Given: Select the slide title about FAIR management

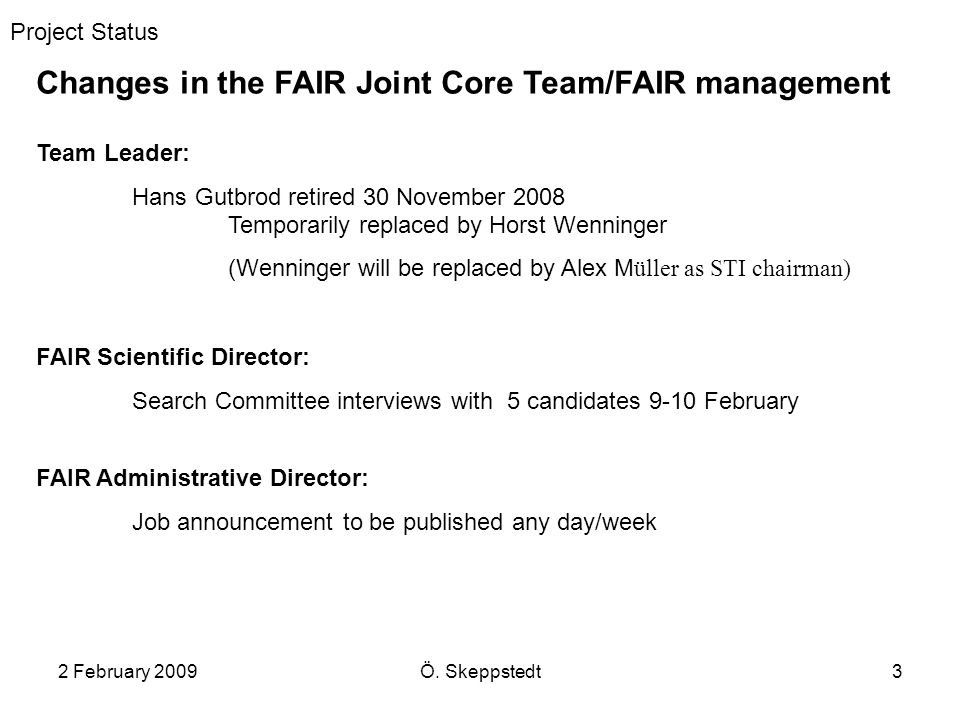Looking at the screenshot, I should tap(463, 83).
